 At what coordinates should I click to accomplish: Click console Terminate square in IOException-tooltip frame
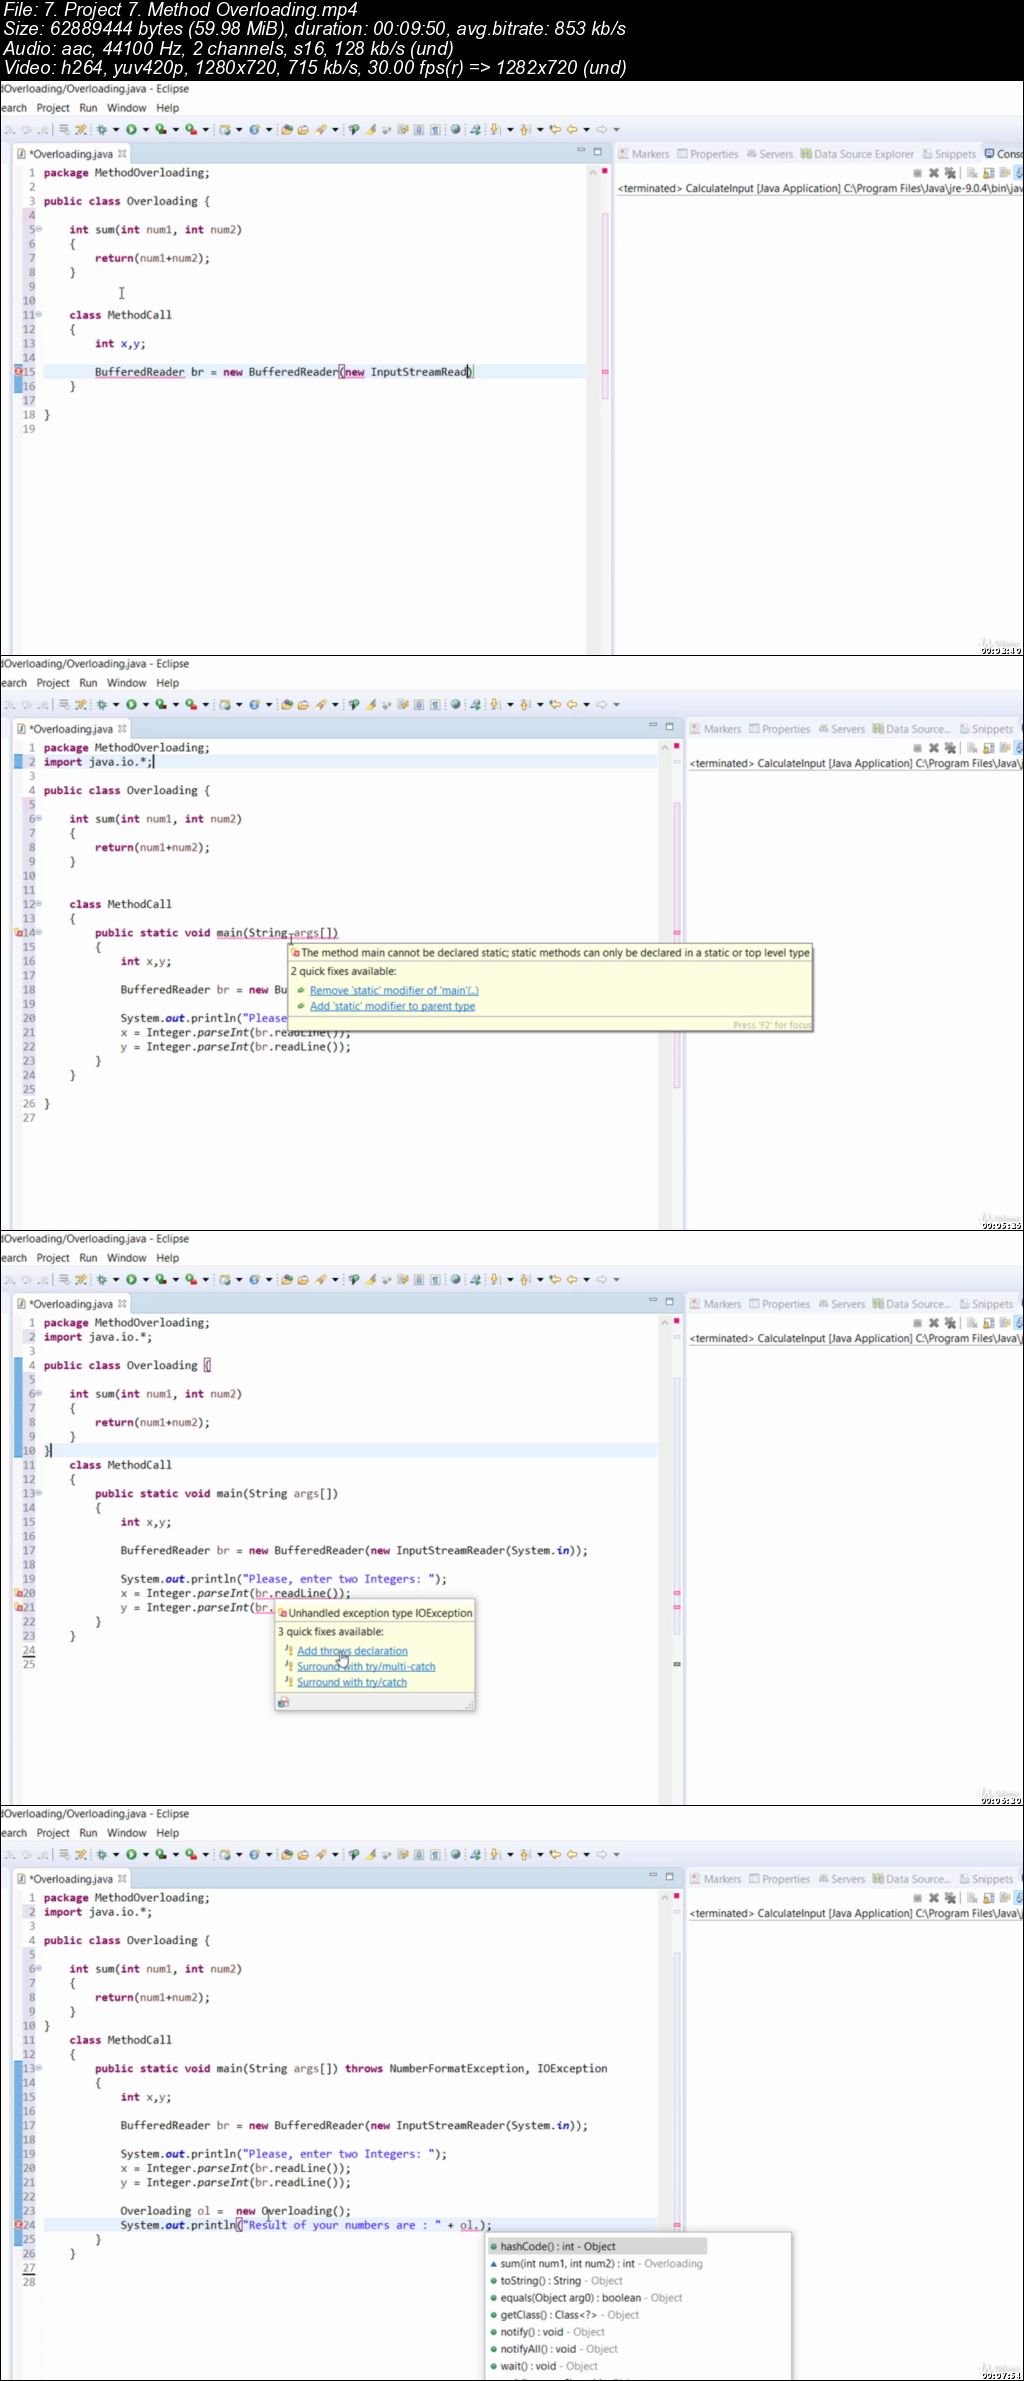(916, 1322)
